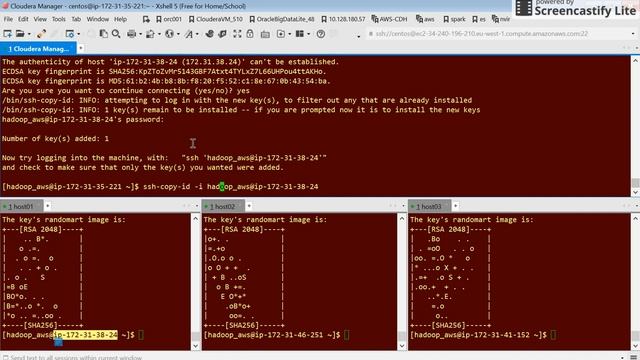640x360 pixels.
Task: Click the start logging icon
Action: (281, 34)
